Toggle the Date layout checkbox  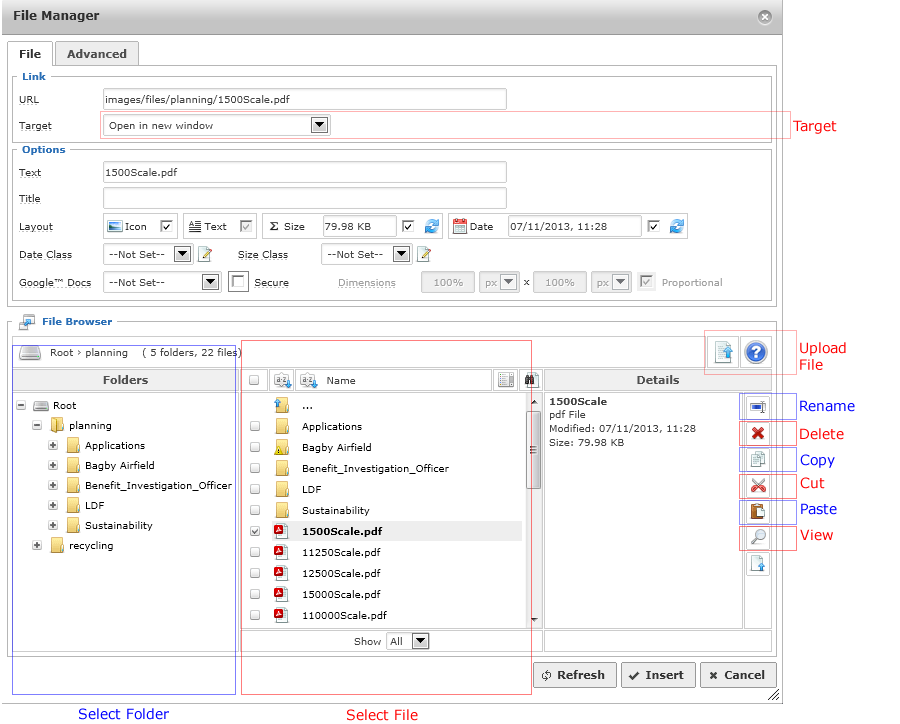(x=653, y=226)
